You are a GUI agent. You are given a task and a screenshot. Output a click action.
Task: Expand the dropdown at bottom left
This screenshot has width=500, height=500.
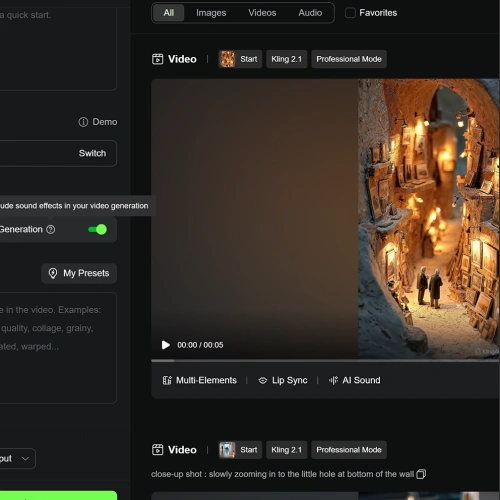tap(16, 459)
